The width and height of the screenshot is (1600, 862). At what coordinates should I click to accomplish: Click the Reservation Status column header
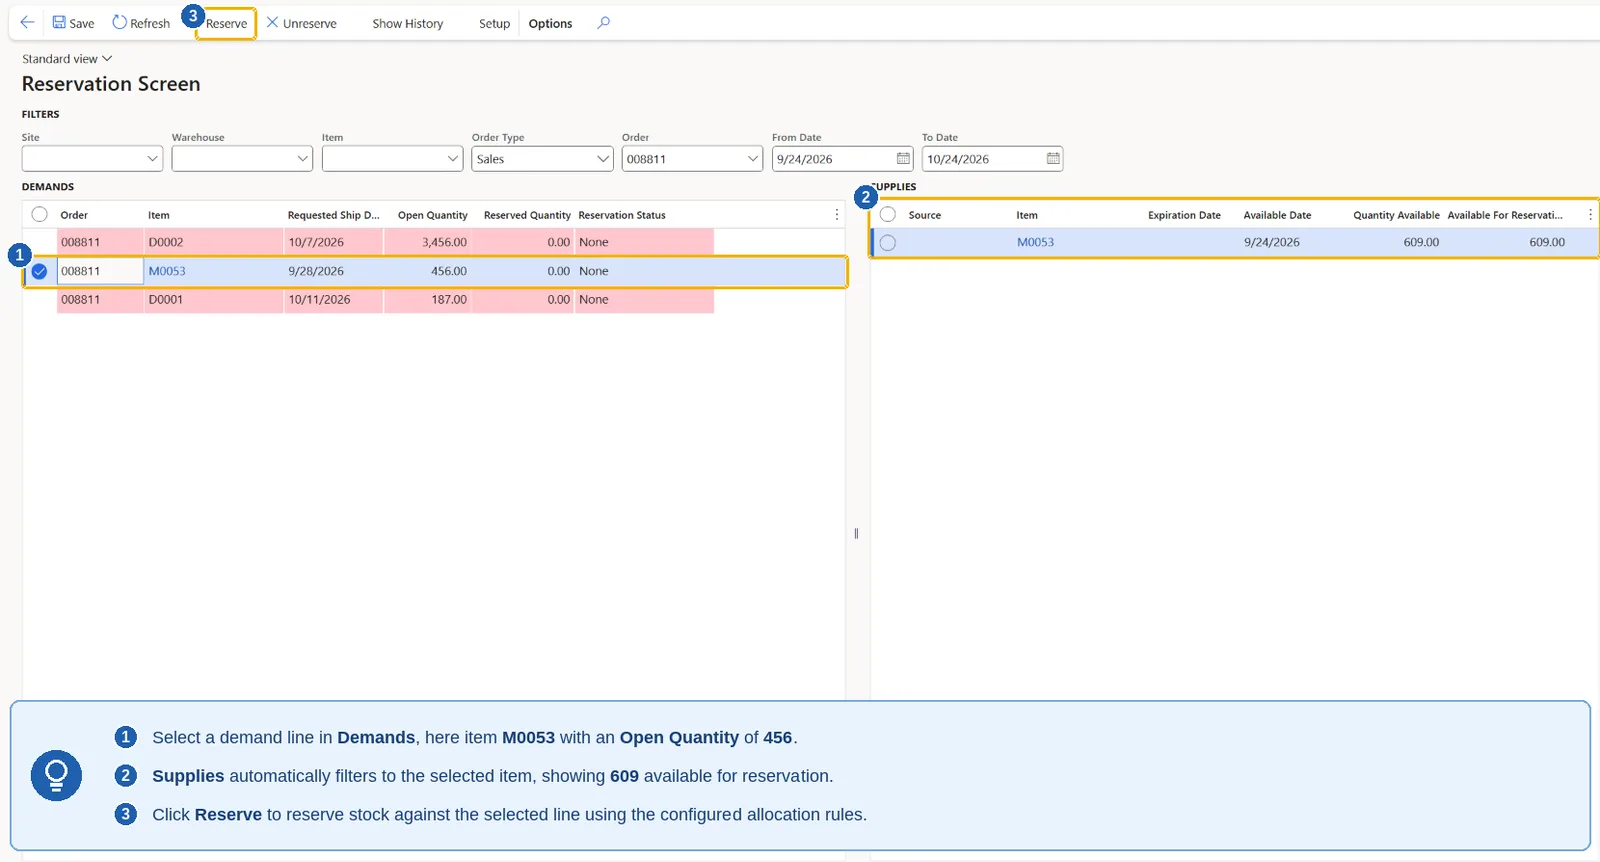click(x=622, y=215)
